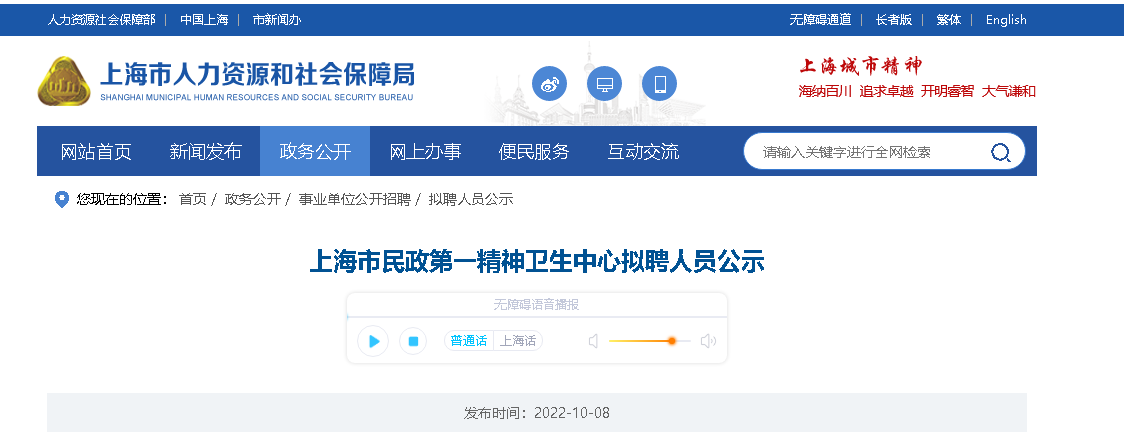1124x444 pixels.
Task: Open 人力资源社会保障部 link
Action: click(101, 20)
